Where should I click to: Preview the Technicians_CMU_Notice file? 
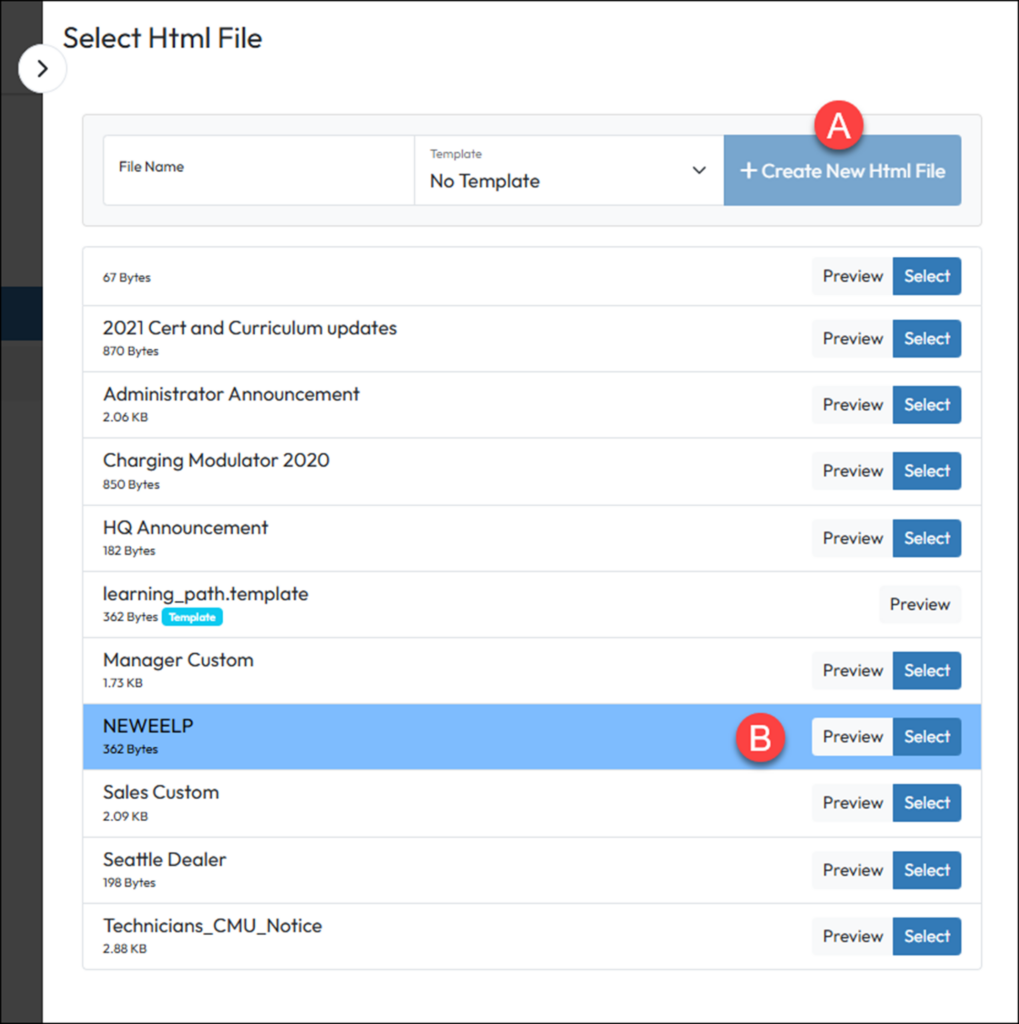852,936
